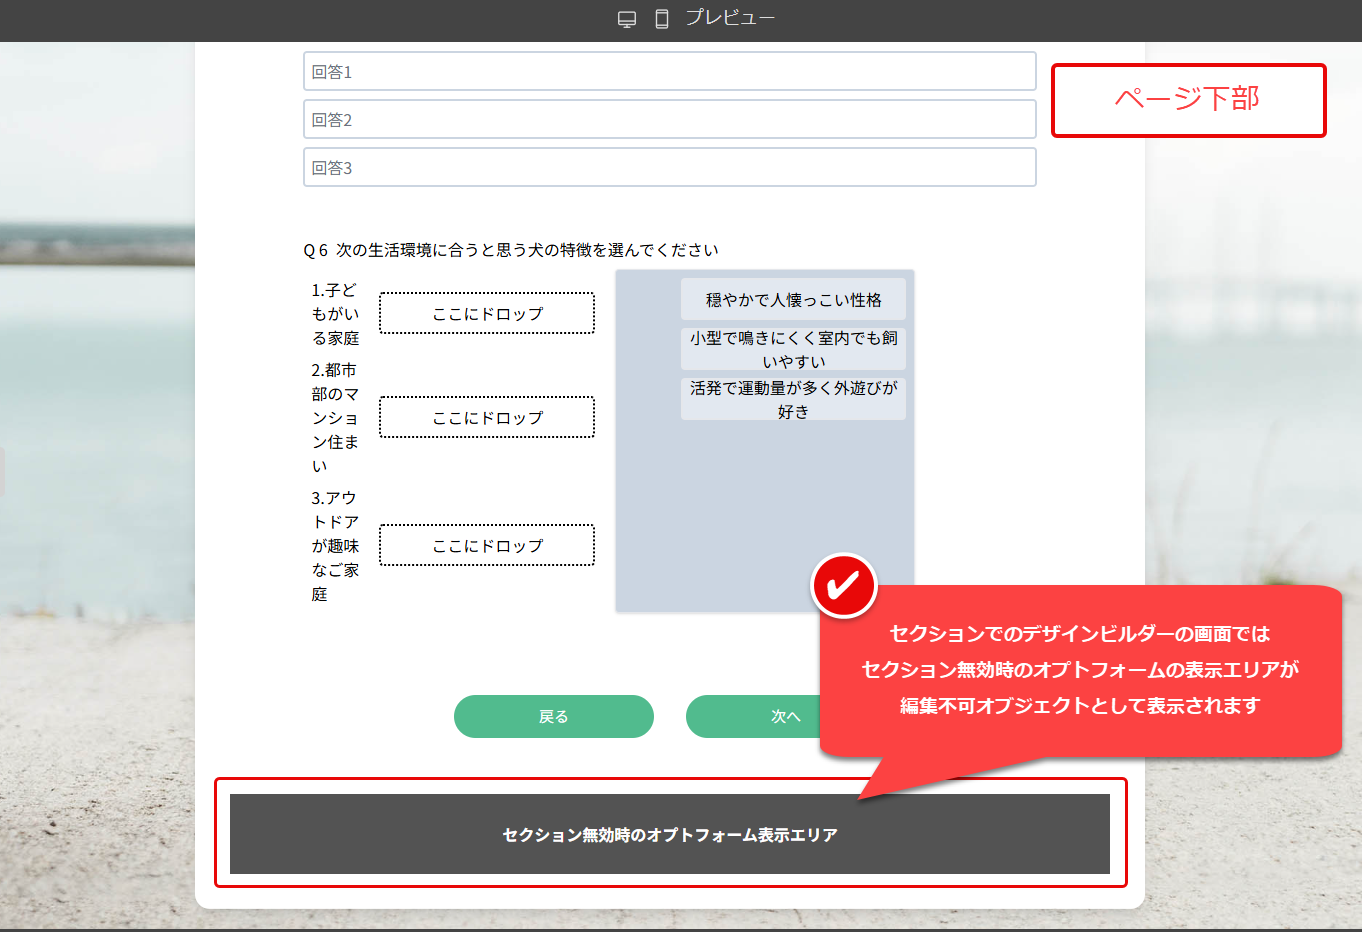Click the 回答1 input field
This screenshot has height=941, width=1362.
pos(669,70)
